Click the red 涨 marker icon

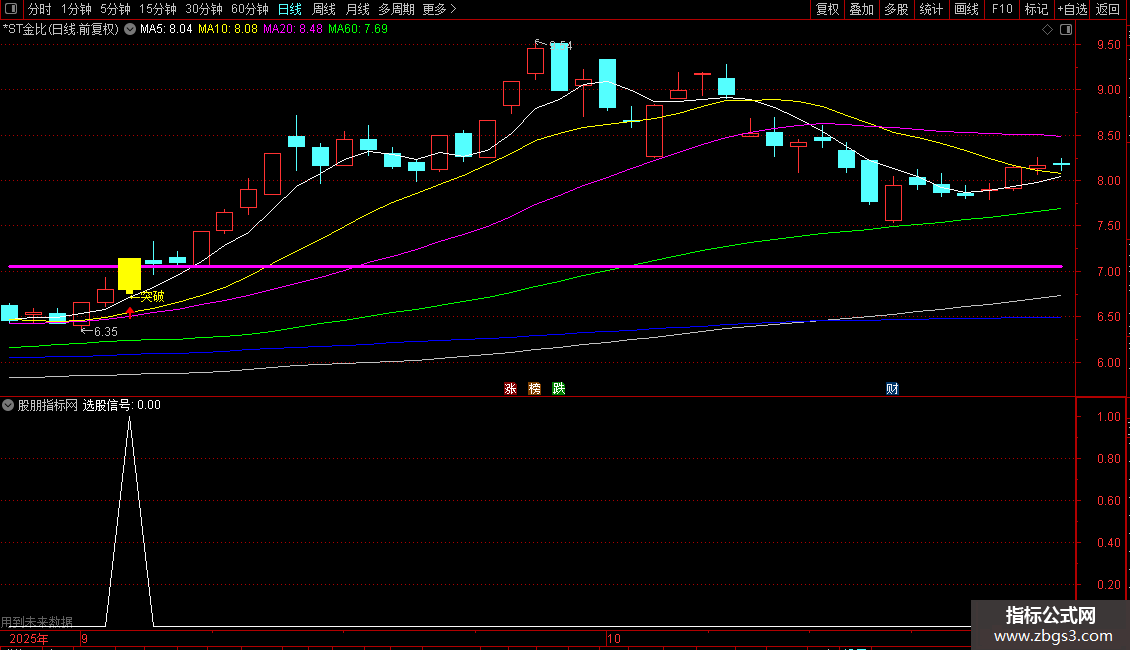[x=510, y=388]
